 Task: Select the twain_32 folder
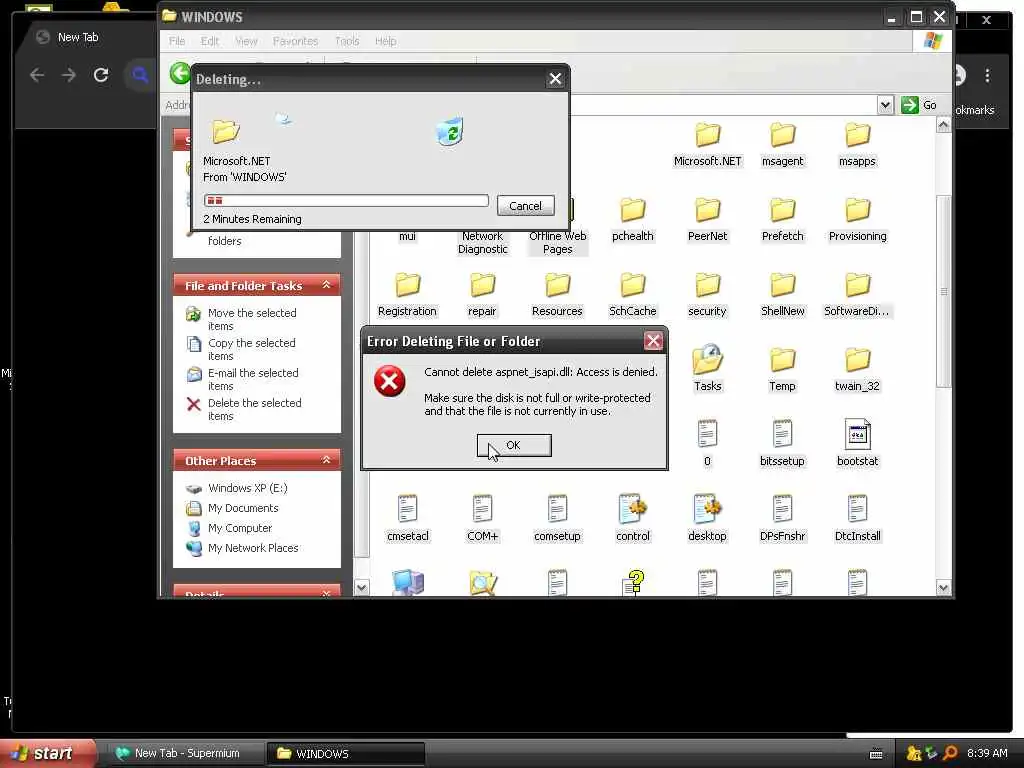(857, 370)
